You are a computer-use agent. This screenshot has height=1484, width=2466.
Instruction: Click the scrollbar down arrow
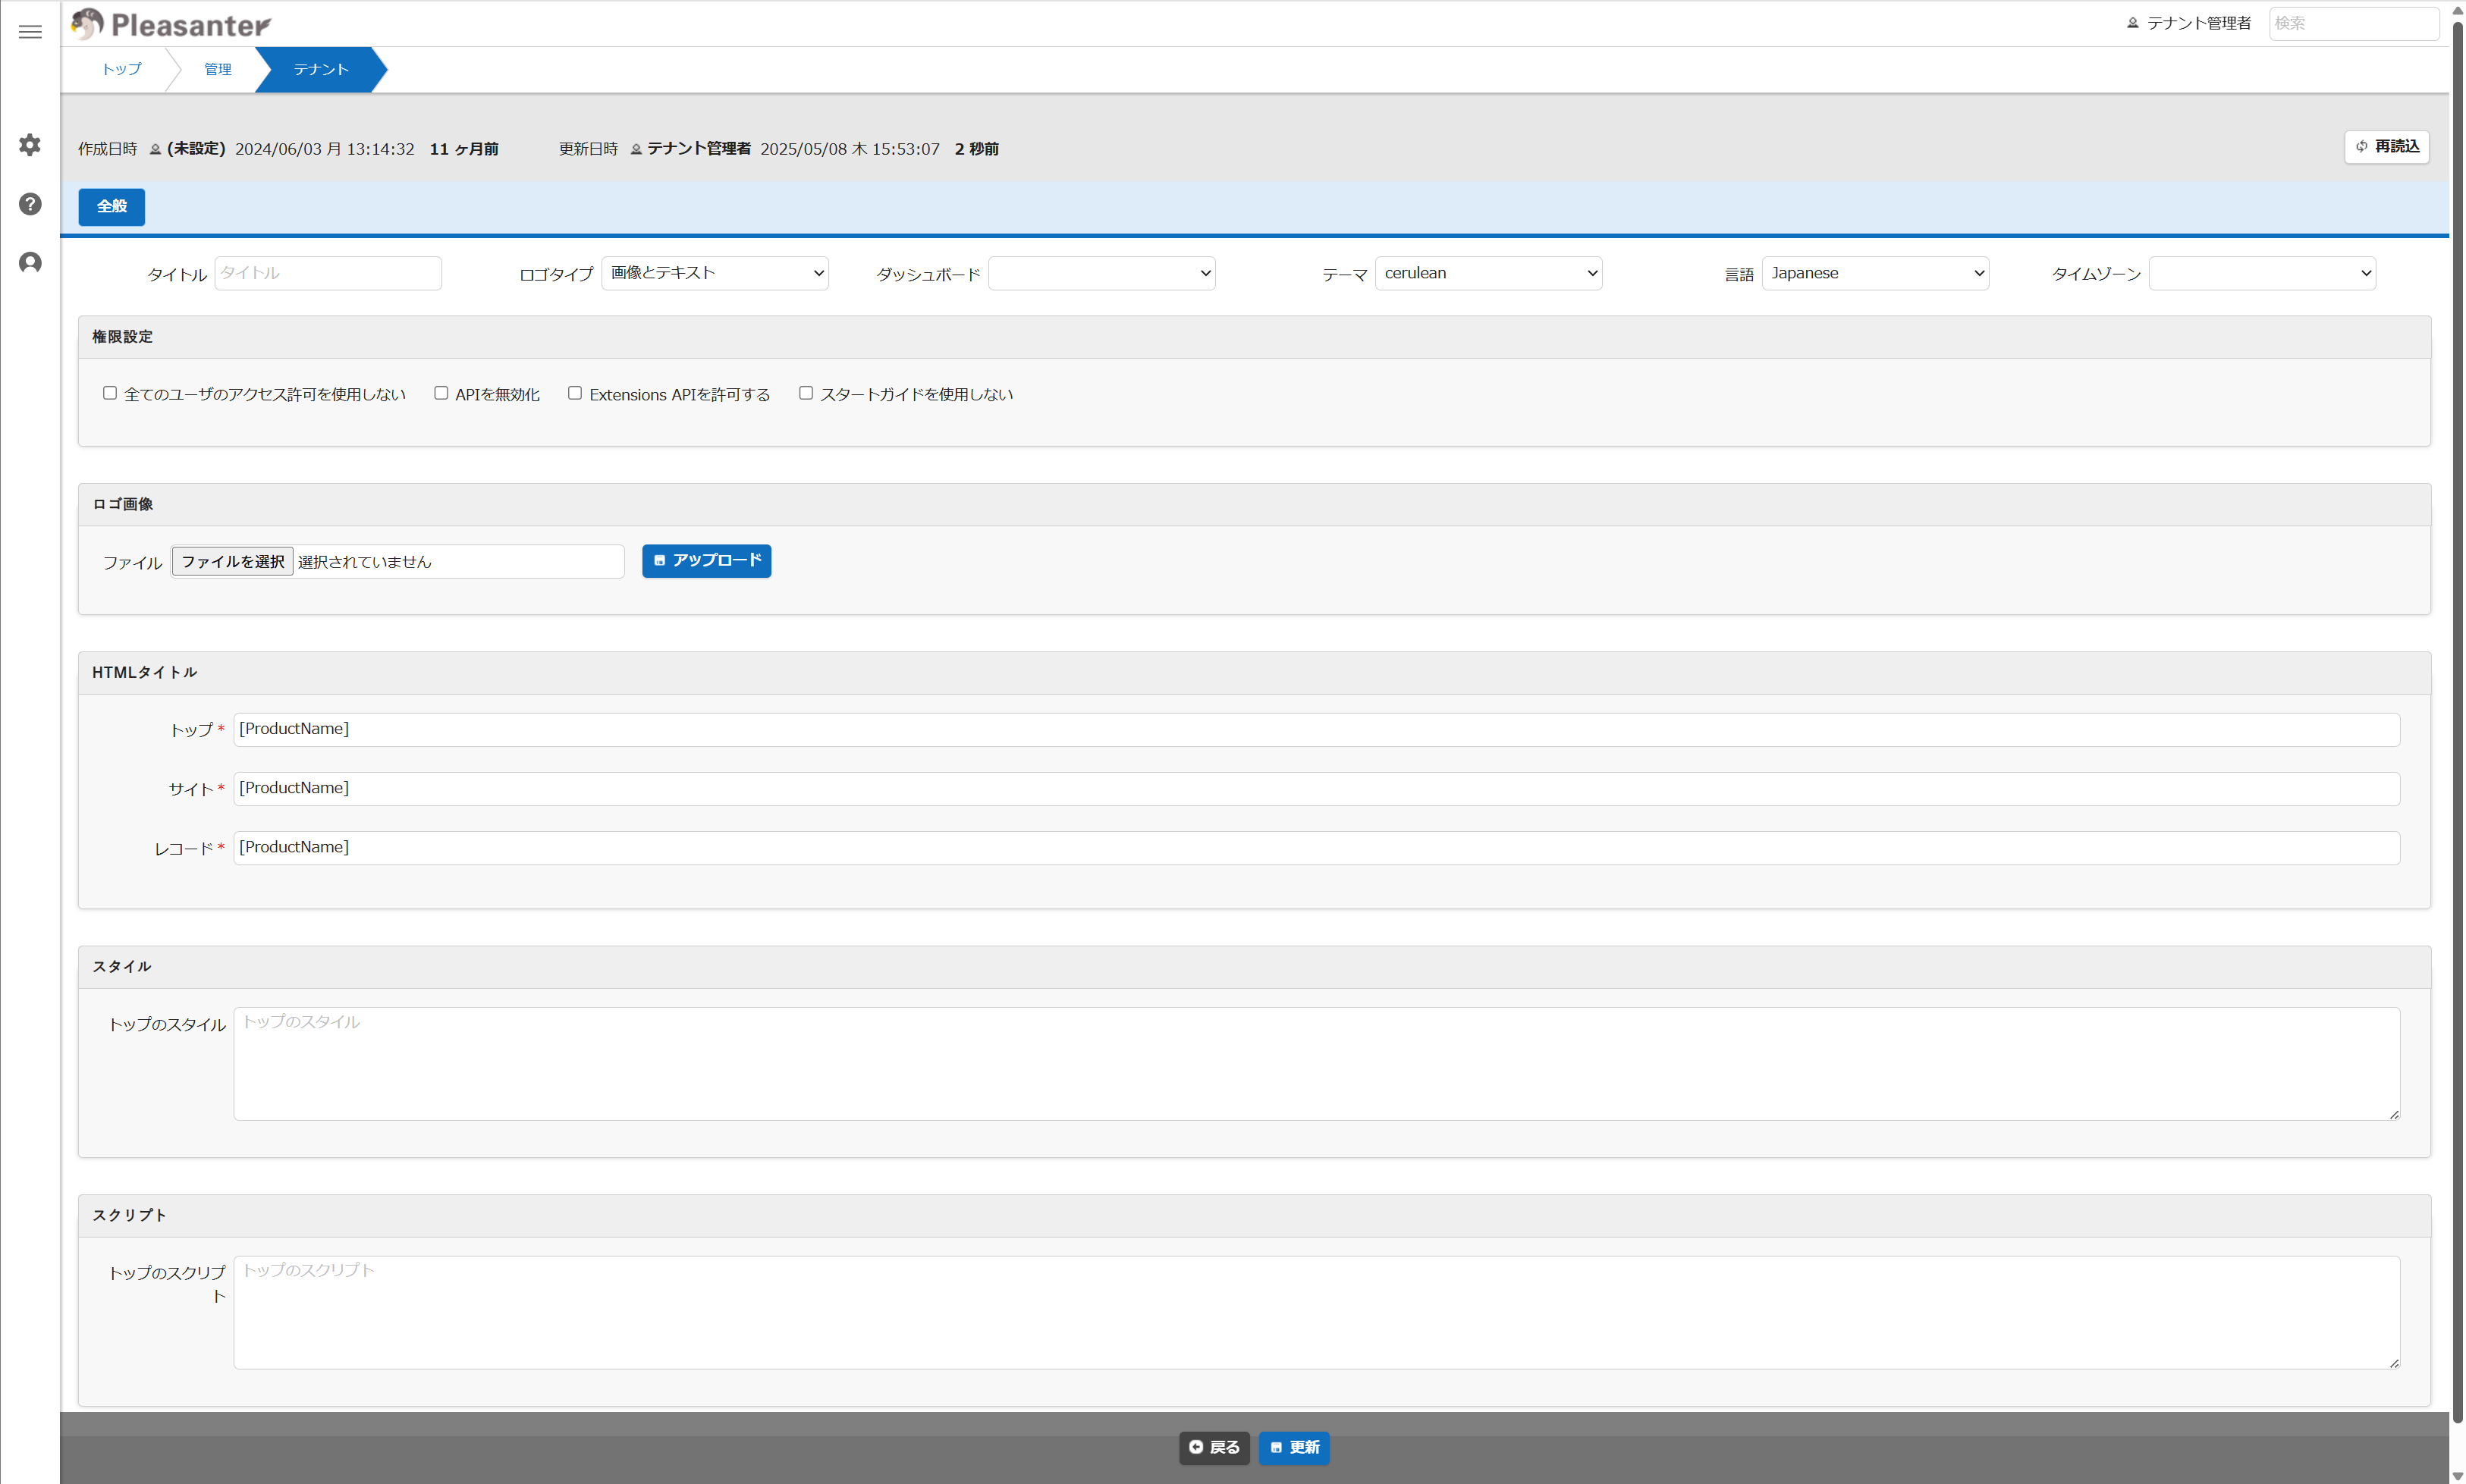2457,1476
